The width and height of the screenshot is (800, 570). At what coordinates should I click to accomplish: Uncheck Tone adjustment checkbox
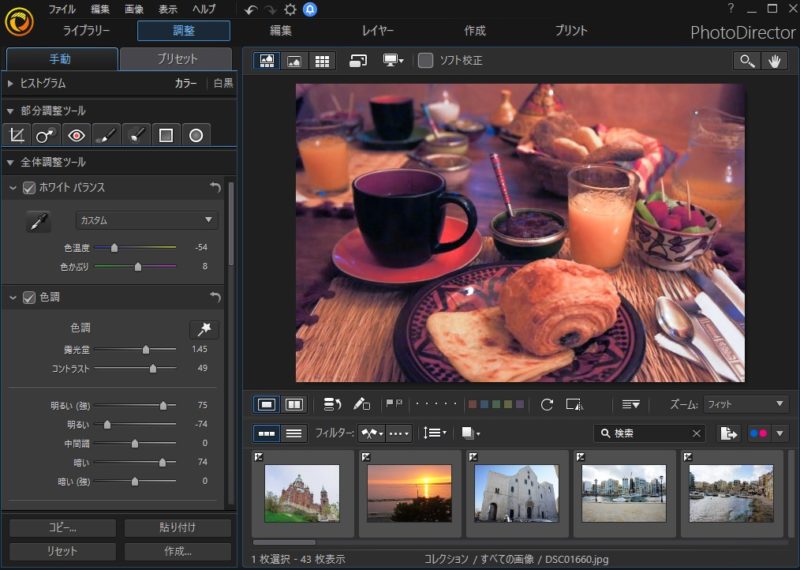(x=29, y=298)
